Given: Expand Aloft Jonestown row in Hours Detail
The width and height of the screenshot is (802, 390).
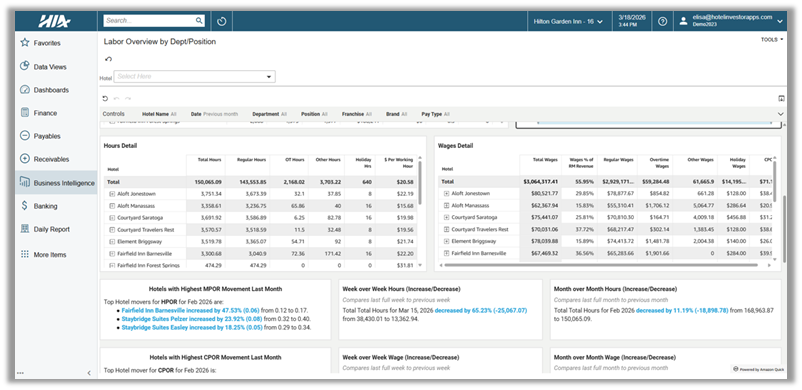Looking at the screenshot, I should click(112, 193).
